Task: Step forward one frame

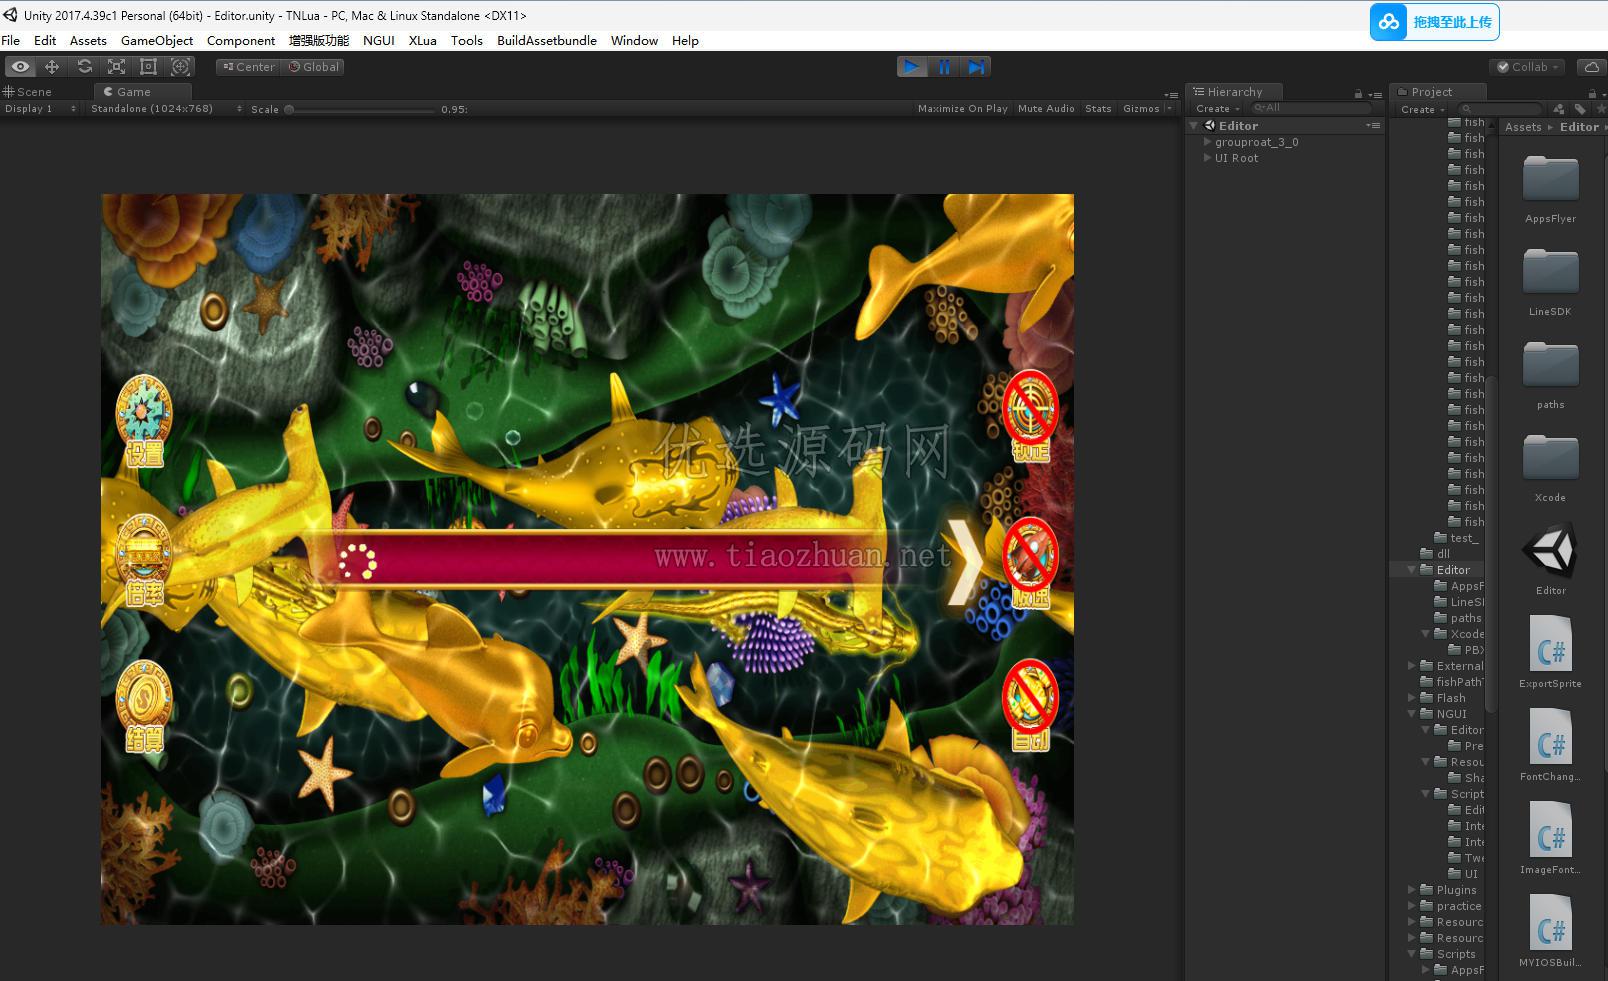Action: point(976,67)
